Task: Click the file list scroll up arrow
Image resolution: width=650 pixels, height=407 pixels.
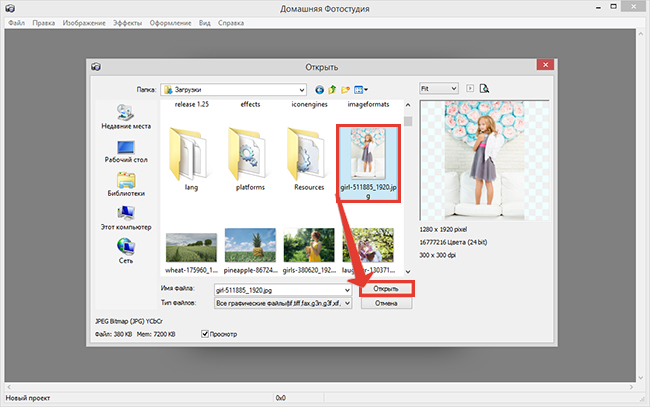Action: (408, 105)
